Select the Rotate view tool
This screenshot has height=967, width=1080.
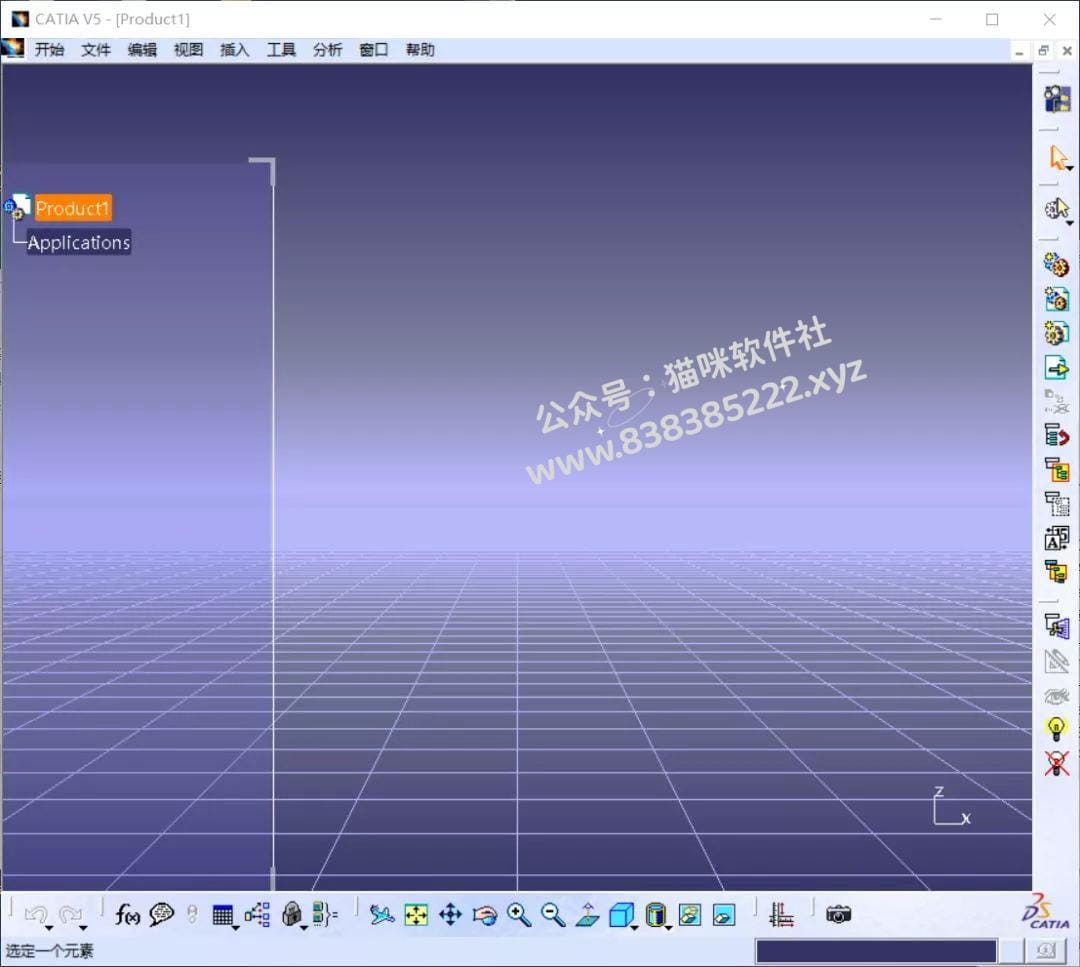coord(485,915)
